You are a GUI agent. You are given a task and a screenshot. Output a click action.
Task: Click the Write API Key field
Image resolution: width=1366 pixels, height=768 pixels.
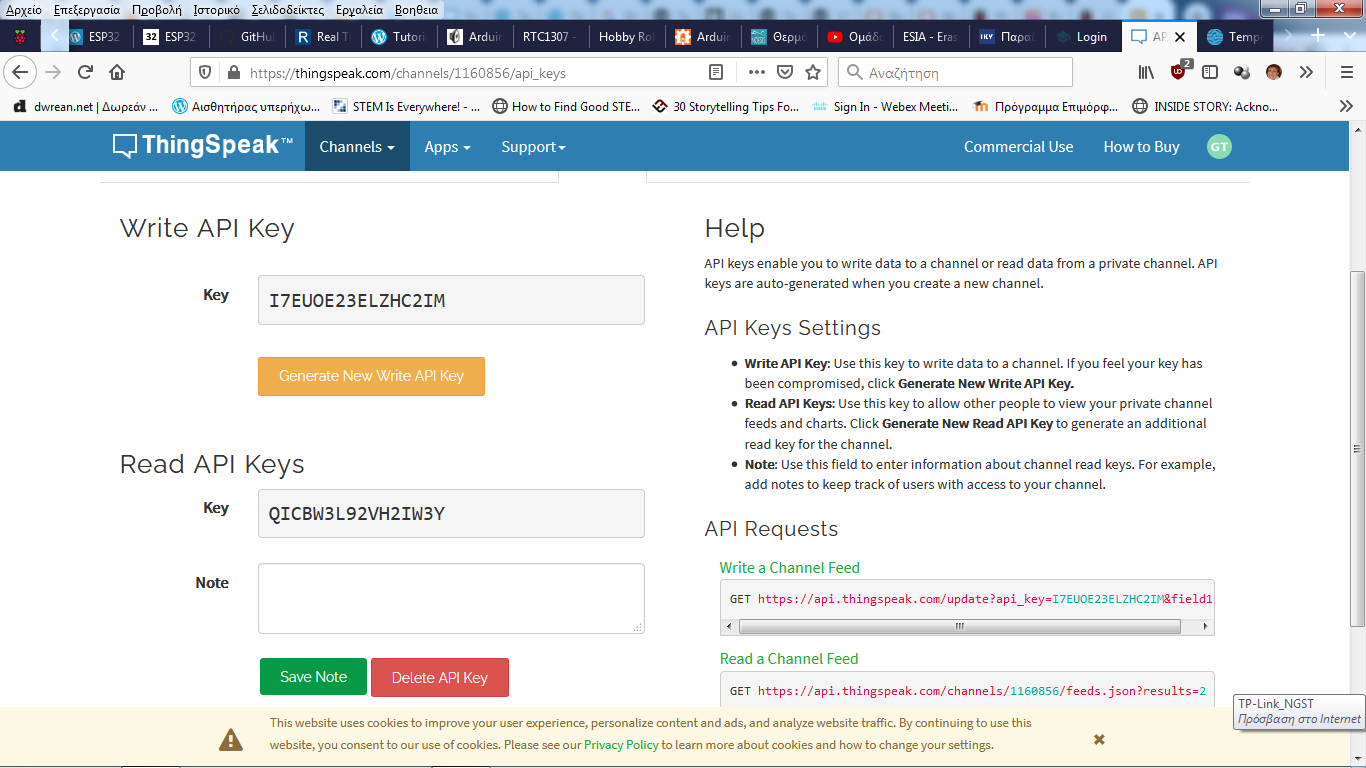click(451, 300)
